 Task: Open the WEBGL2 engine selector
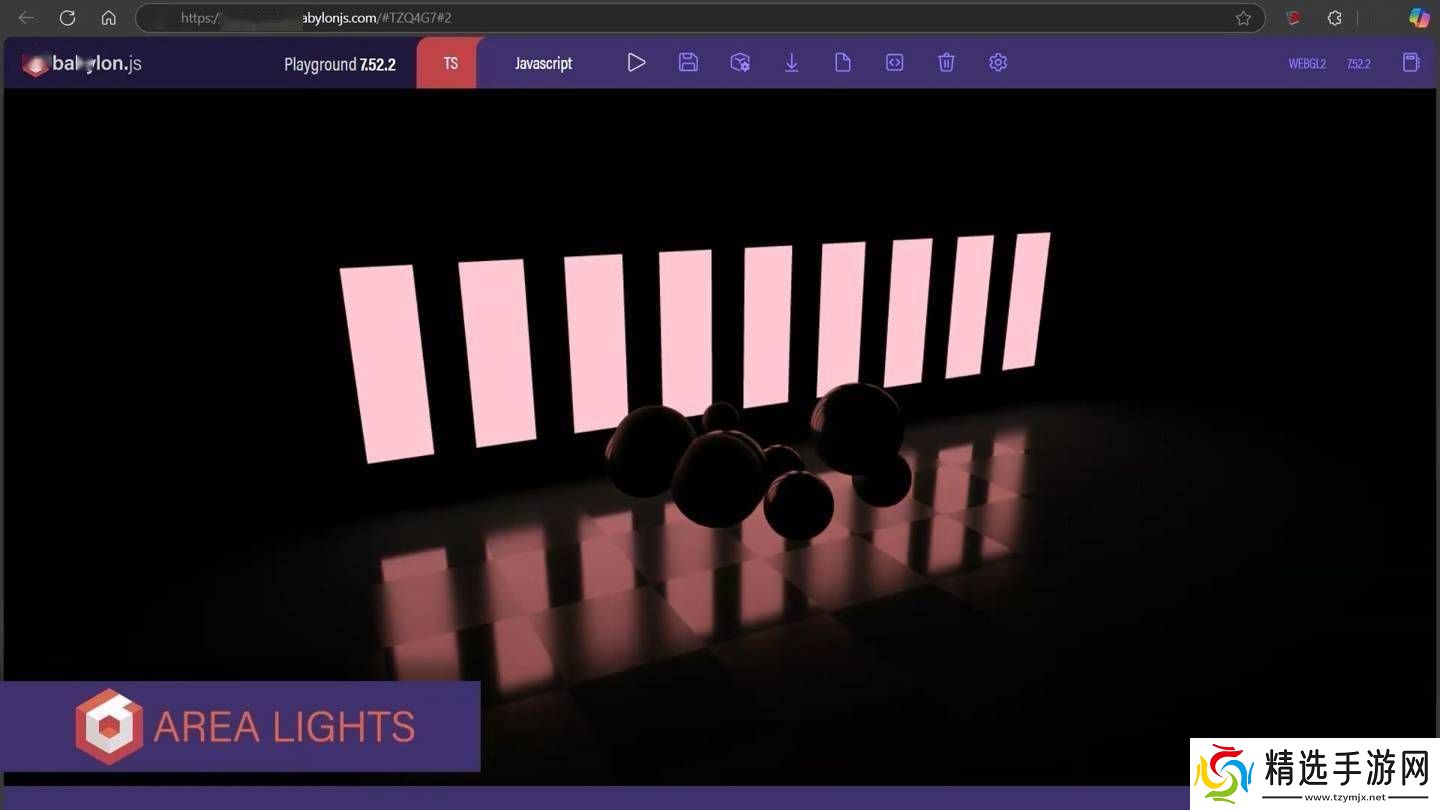pos(1307,64)
